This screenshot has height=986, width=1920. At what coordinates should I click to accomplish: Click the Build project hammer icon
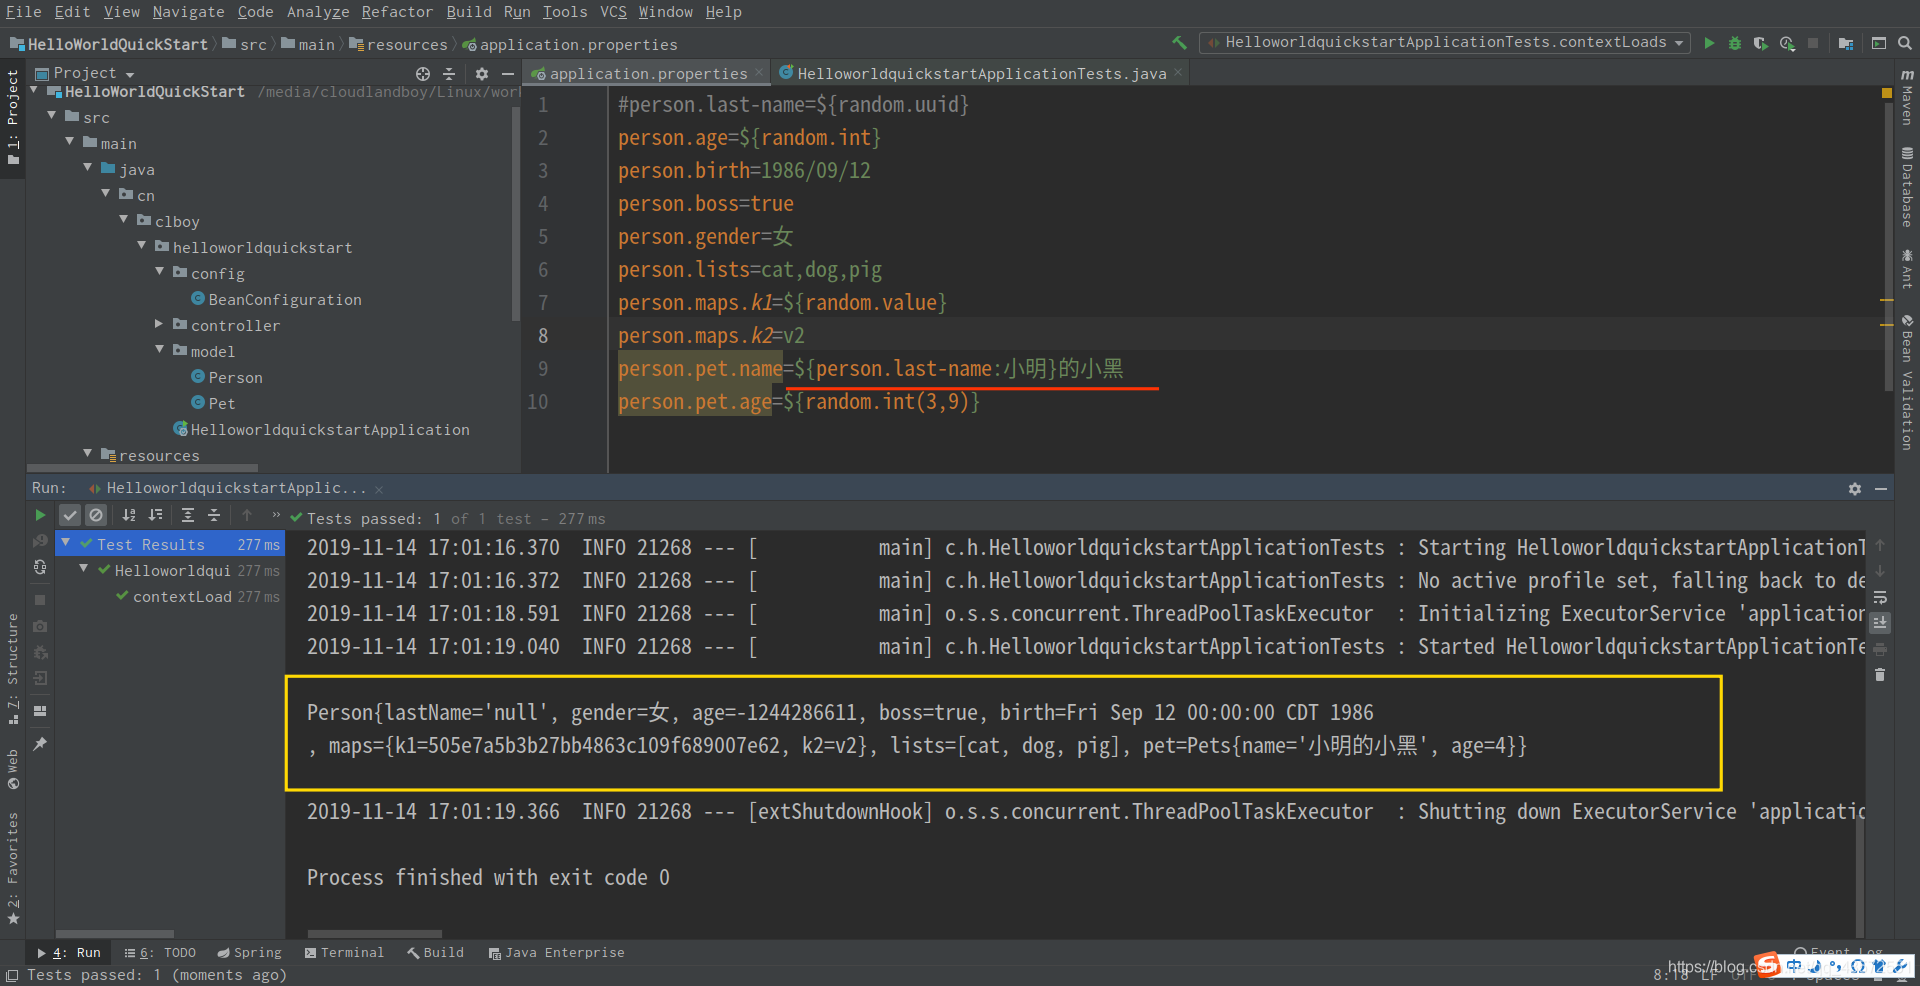pyautogui.click(x=1180, y=43)
